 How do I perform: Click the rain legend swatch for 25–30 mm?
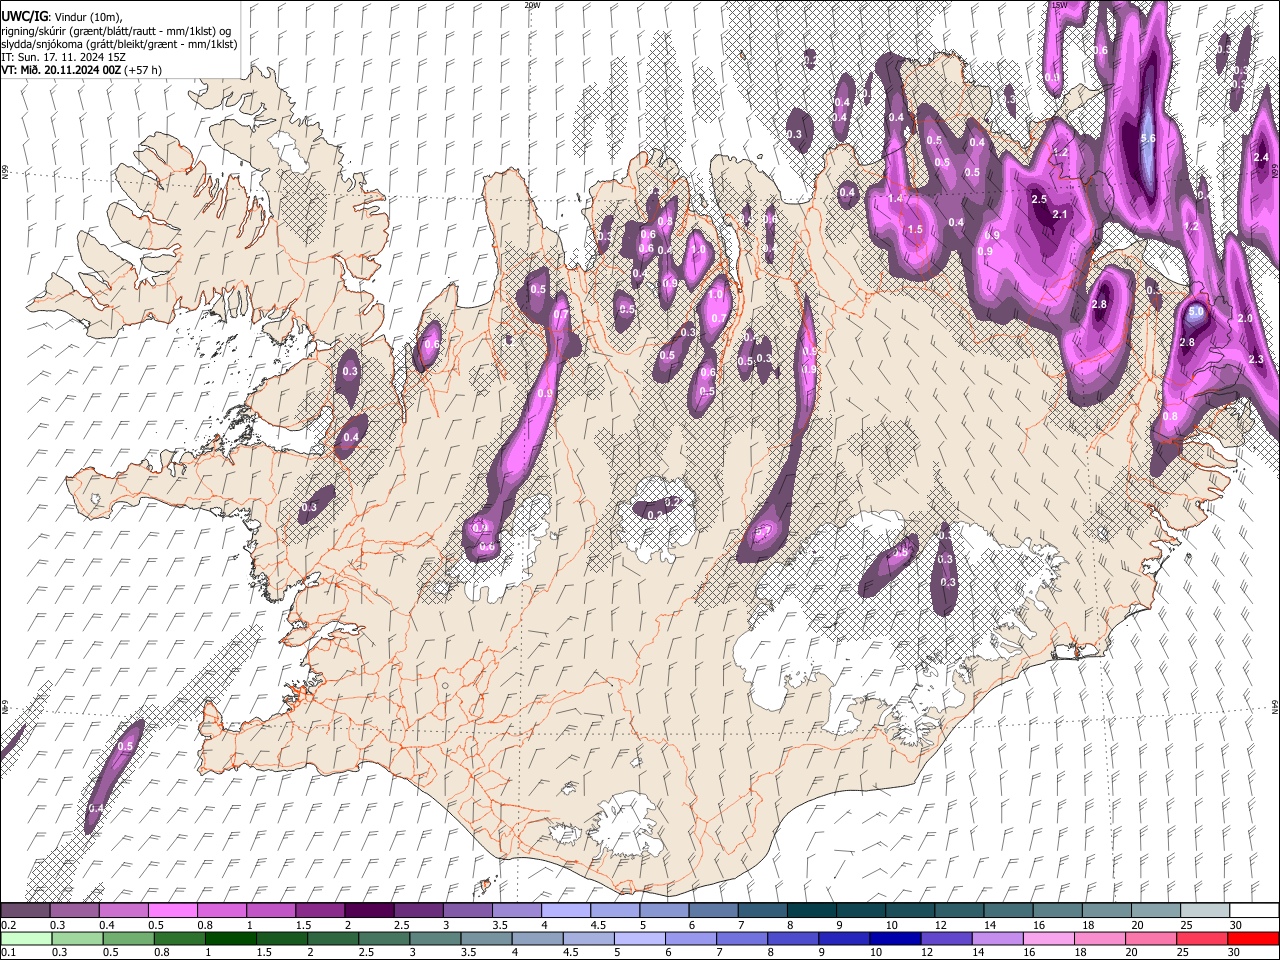pyautogui.click(x=1202, y=938)
